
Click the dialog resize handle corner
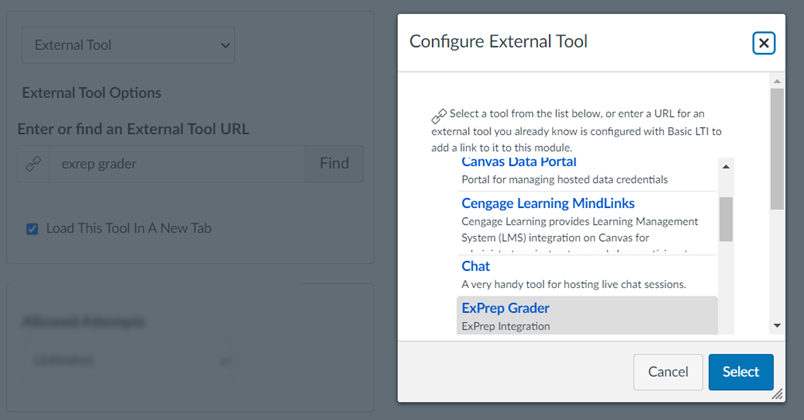pos(777,394)
